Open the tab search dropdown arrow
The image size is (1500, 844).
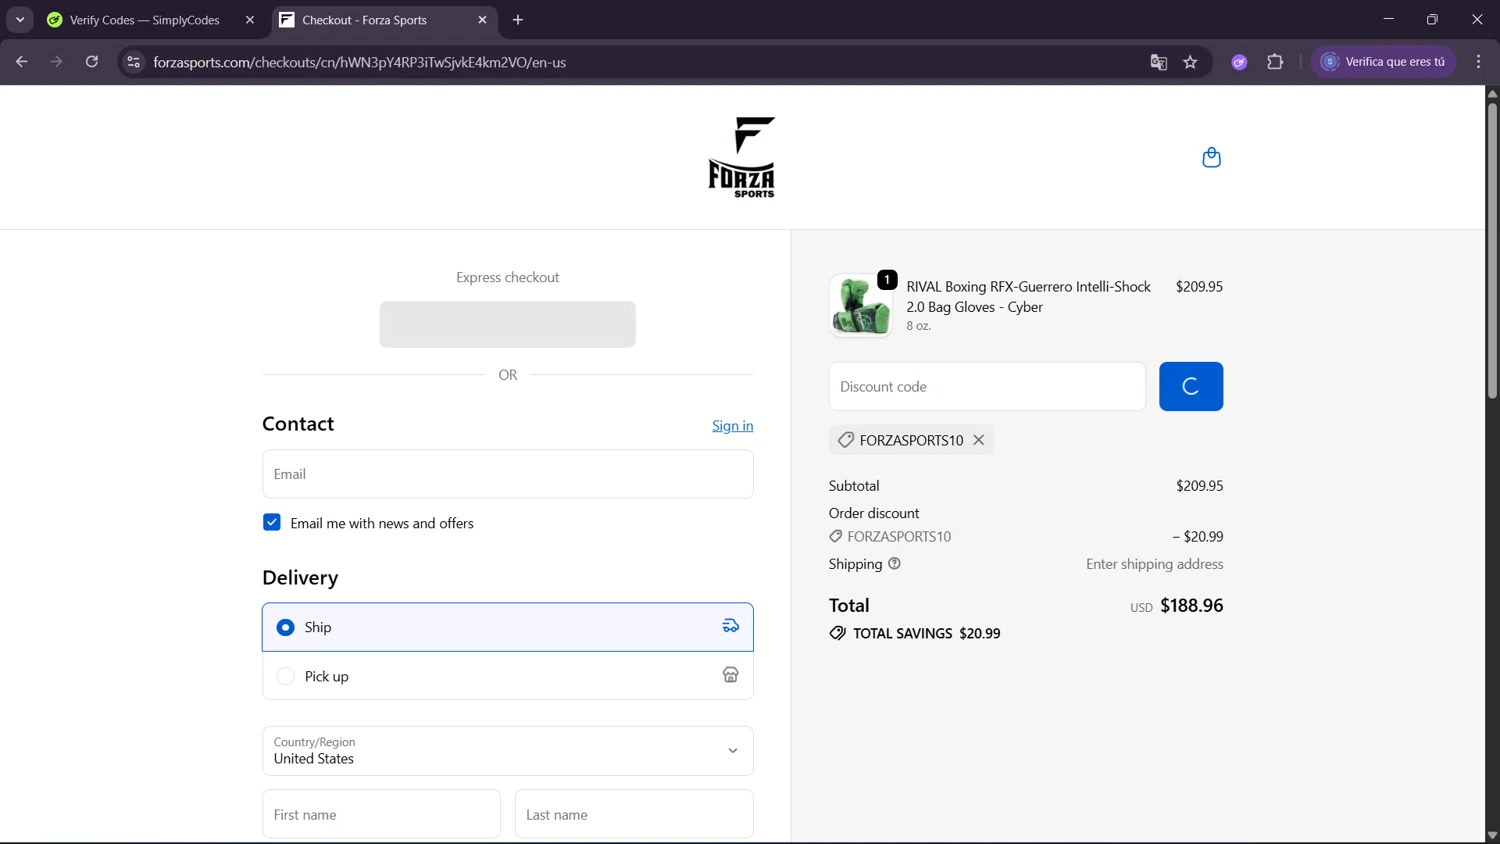[x=20, y=20]
